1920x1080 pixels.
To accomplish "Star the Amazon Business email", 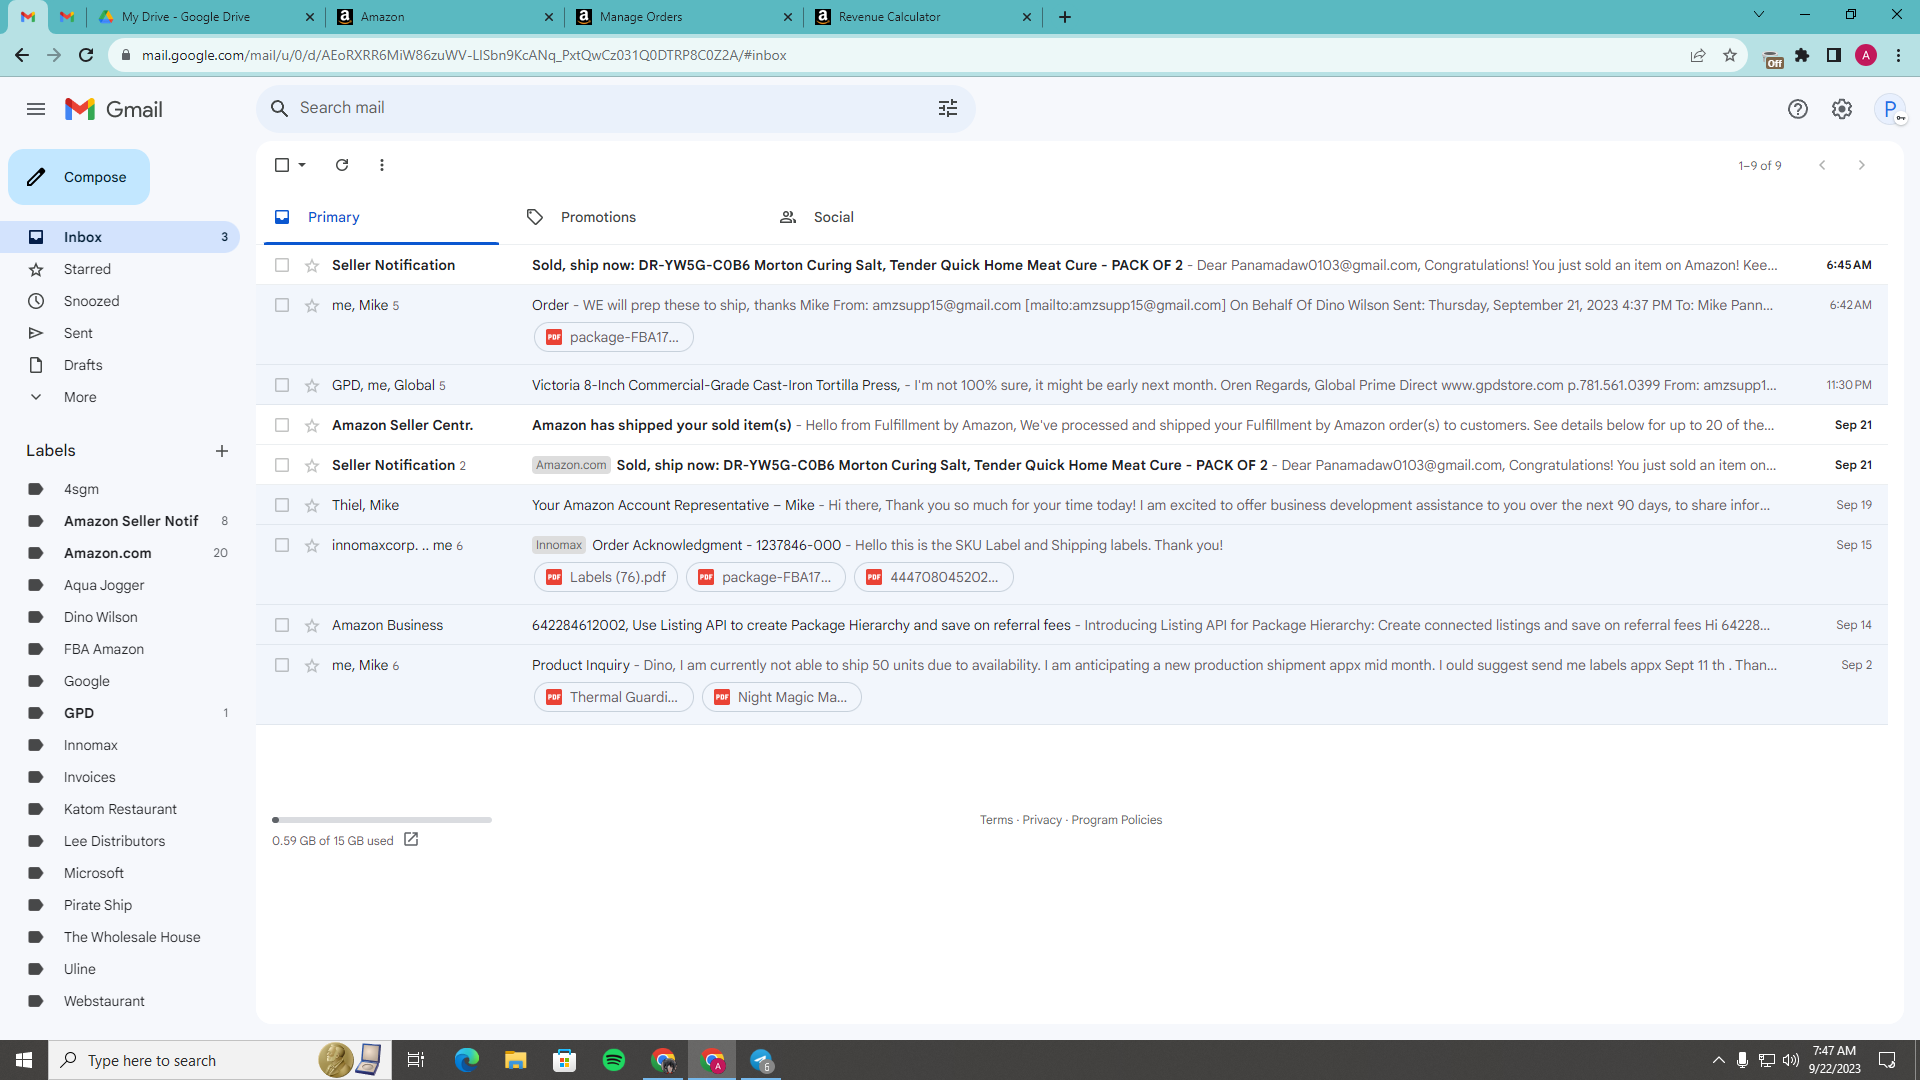I will [x=312, y=625].
